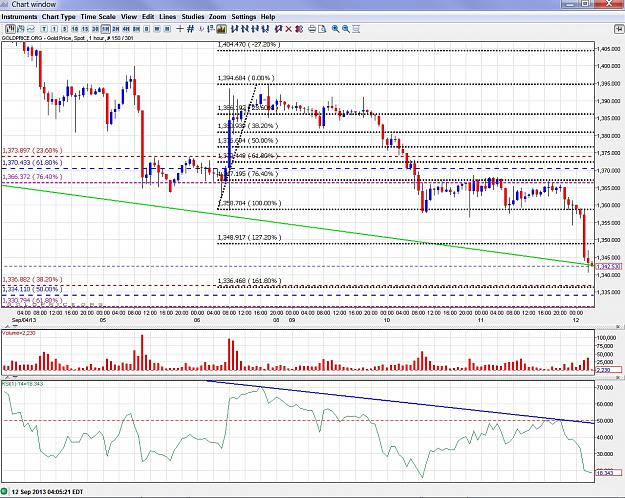The image size is (625, 498).
Task: Enable the crosshair cursor tool
Action: (180, 29)
